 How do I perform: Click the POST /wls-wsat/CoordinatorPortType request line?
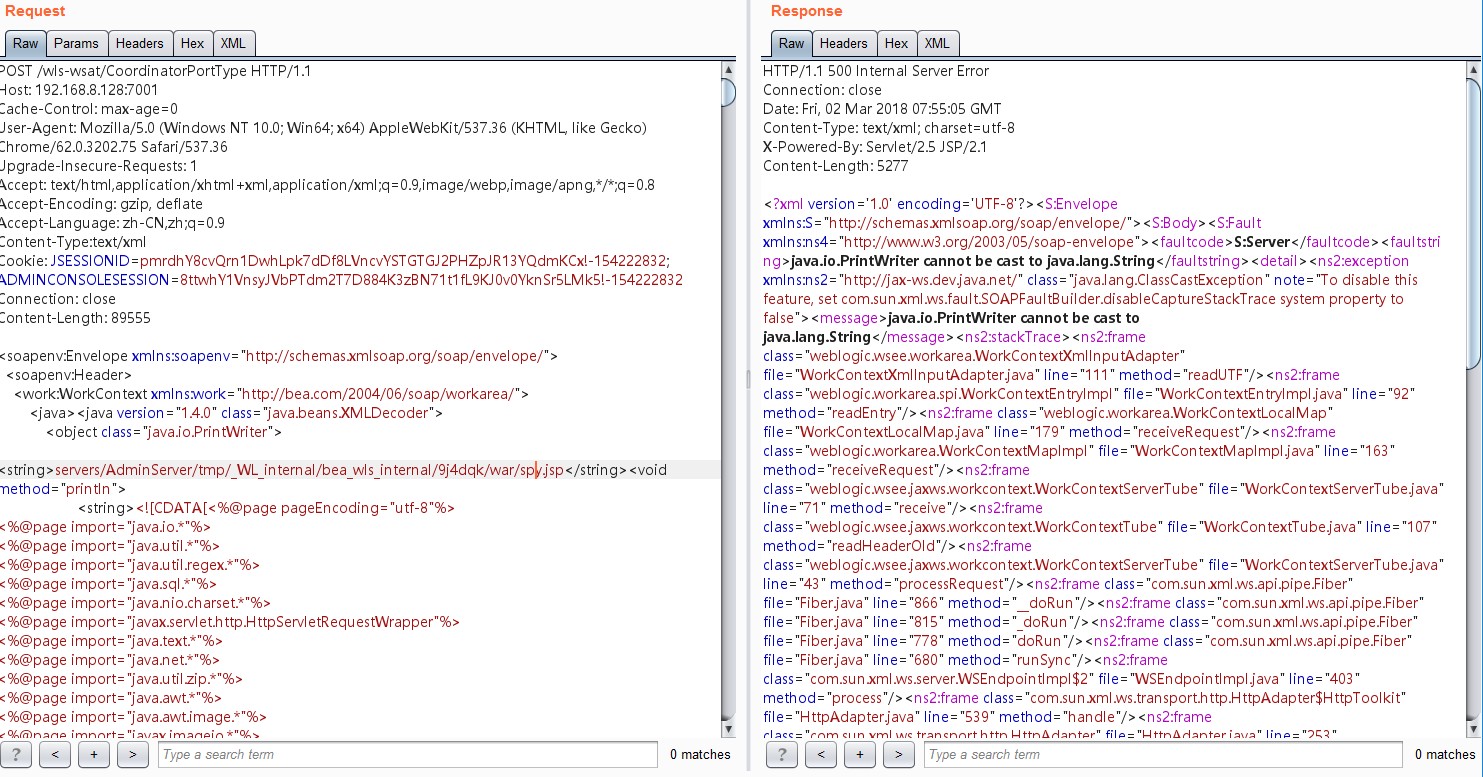click(156, 71)
